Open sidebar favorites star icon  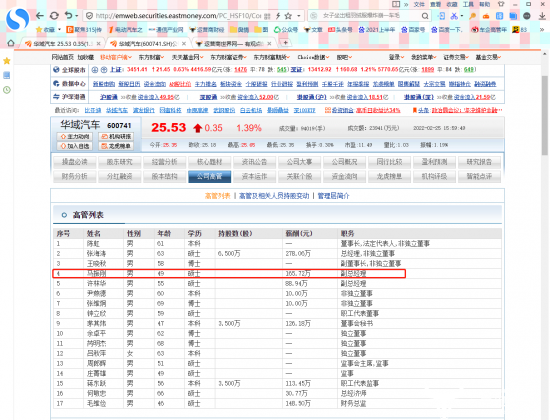point(7,61)
